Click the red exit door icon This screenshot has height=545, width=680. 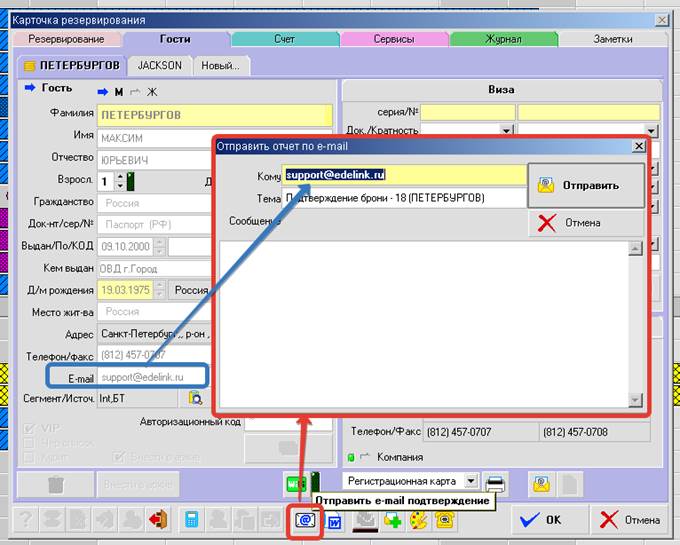pyautogui.click(x=159, y=520)
